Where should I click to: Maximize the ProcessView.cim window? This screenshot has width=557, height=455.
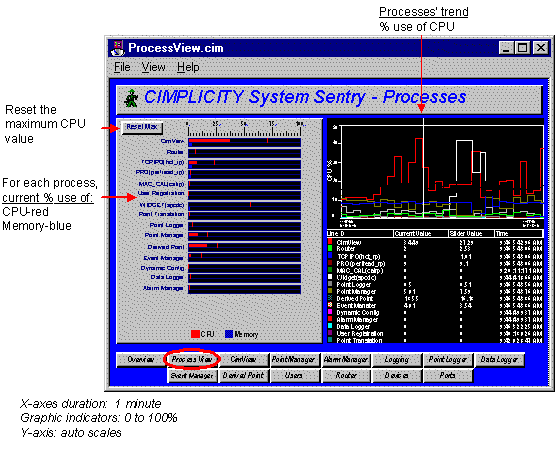(522, 48)
